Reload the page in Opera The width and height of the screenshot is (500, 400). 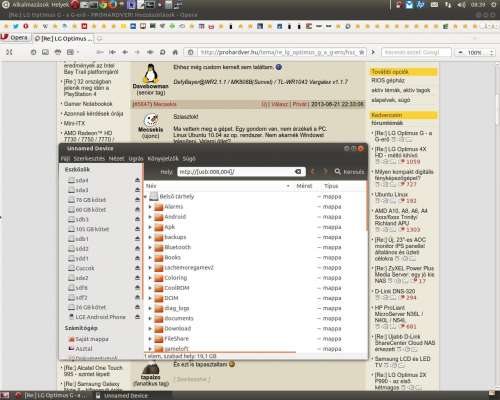click(x=162, y=52)
